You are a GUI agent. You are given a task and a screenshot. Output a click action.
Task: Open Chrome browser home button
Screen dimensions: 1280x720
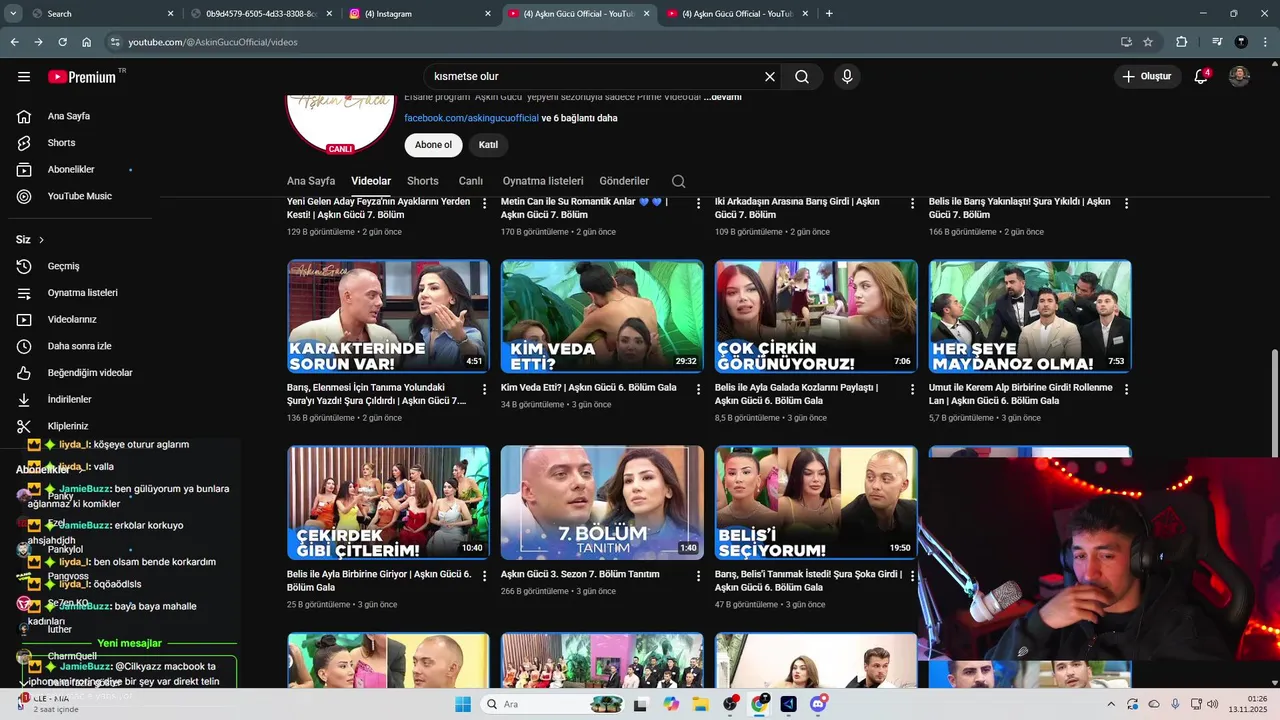[86, 42]
